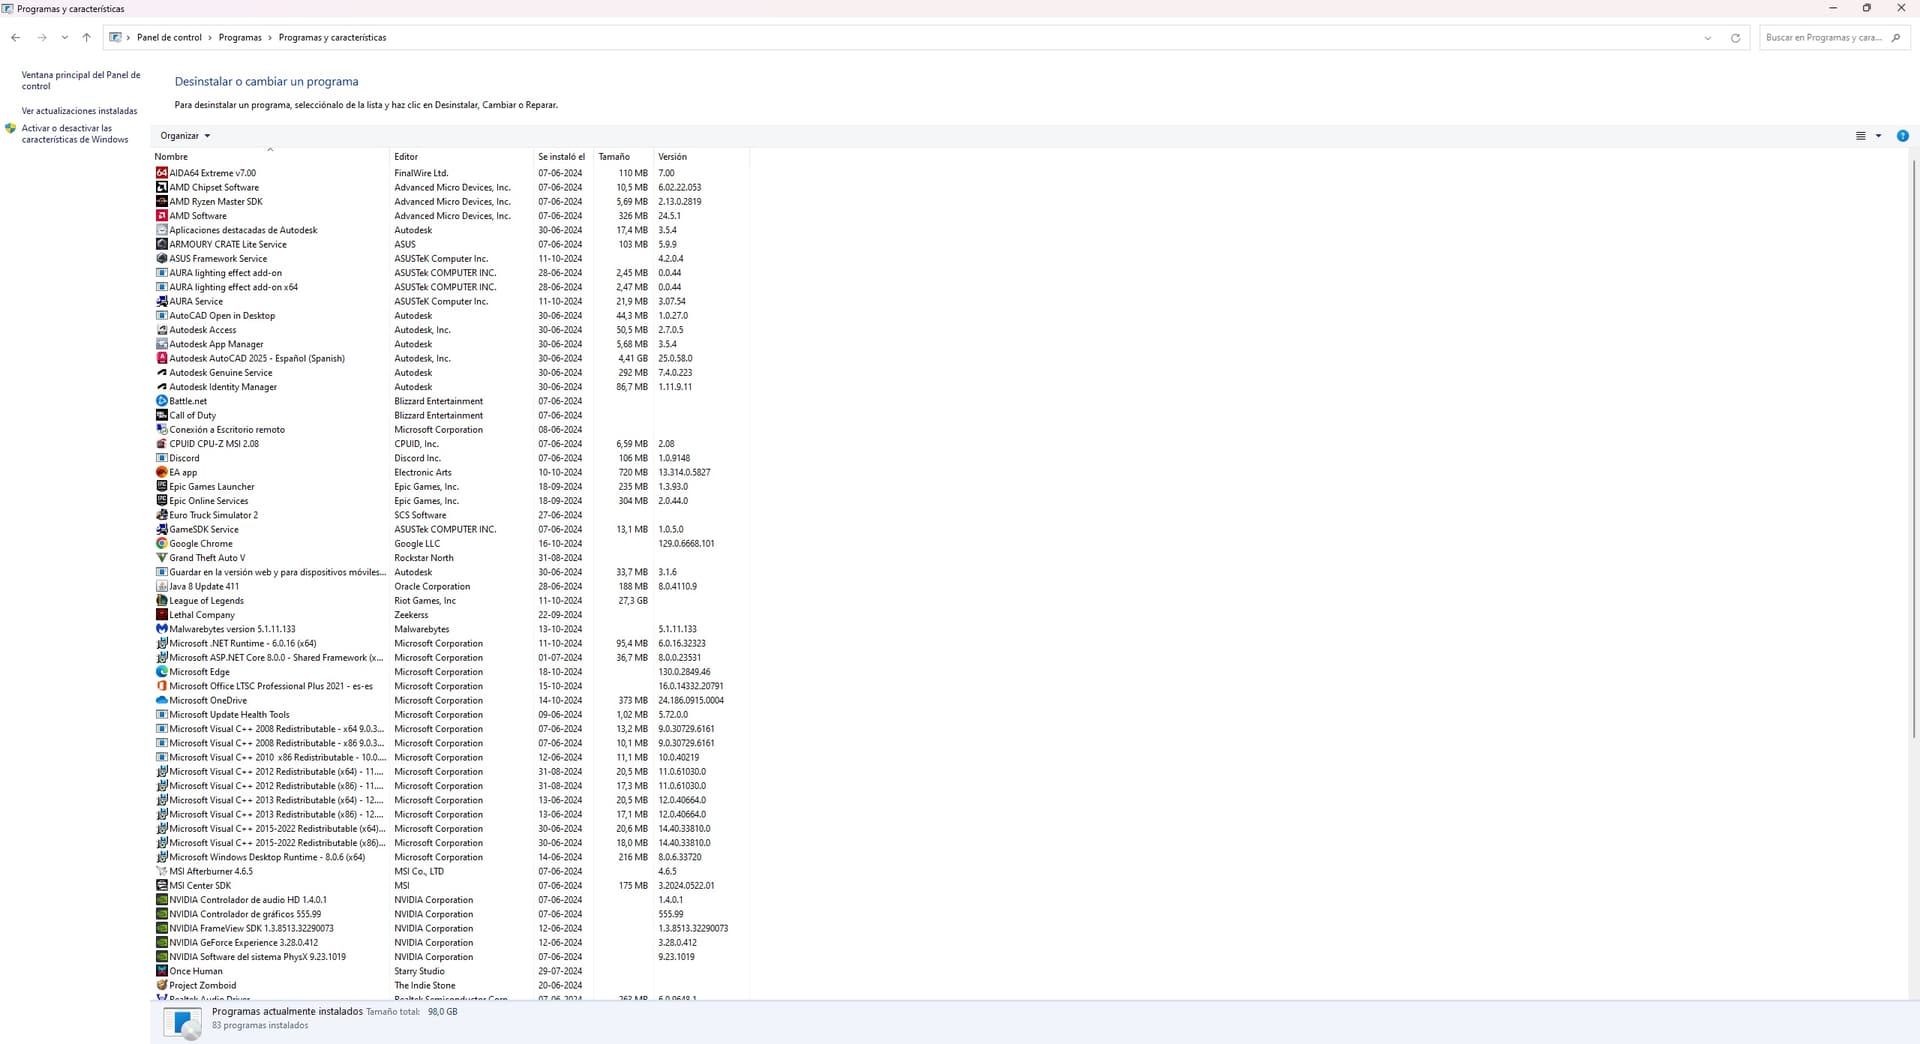Sort by the Tamaño column header

[x=623, y=157]
